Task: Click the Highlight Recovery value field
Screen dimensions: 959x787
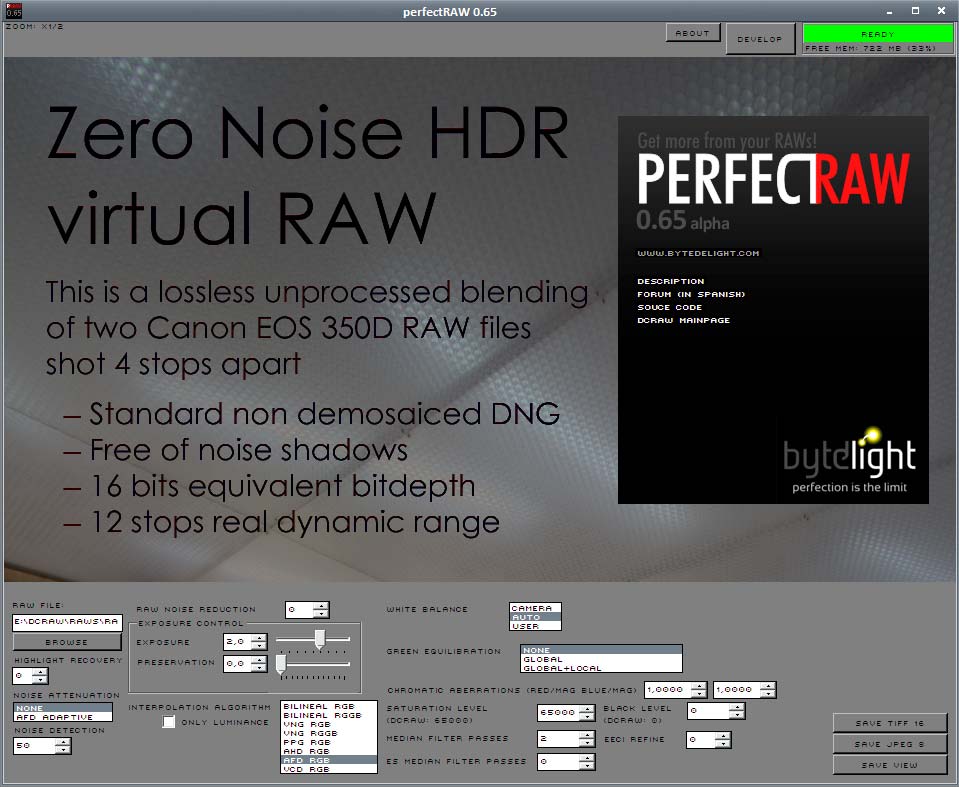Action: 23,676
